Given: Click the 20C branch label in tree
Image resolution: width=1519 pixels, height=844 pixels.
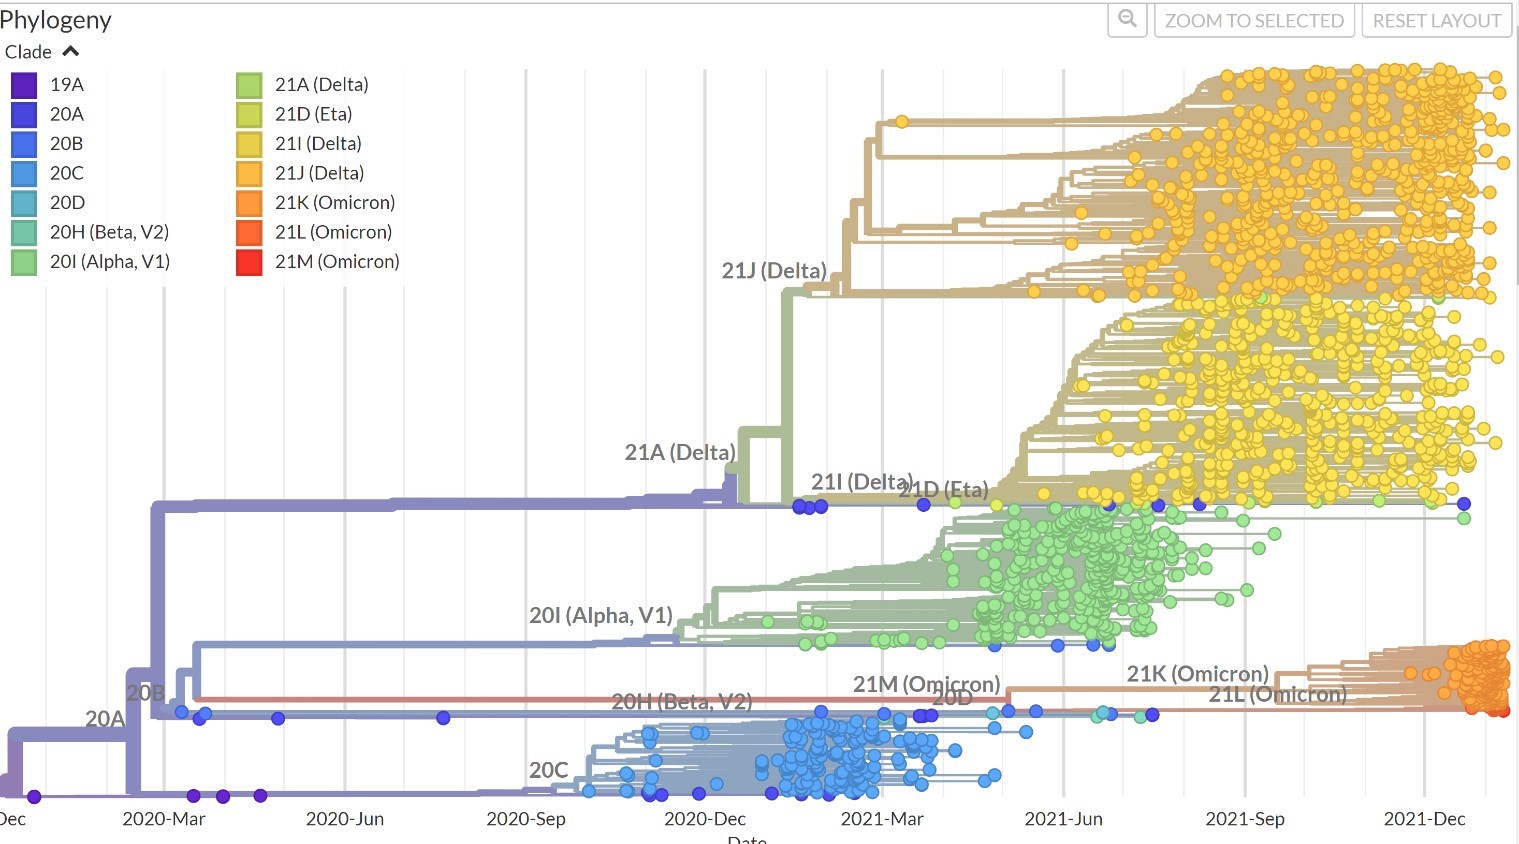Looking at the screenshot, I should pos(548,770).
